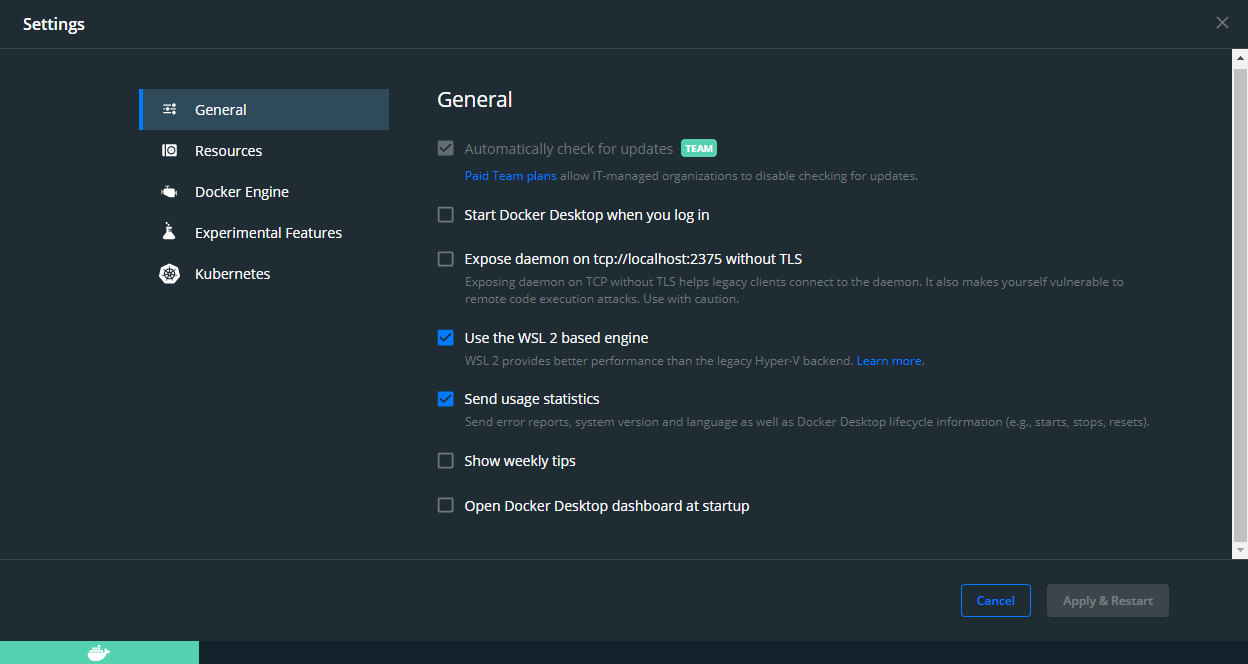The height and width of the screenshot is (664, 1248).
Task: Click the General sliders icon in sidebar
Action: tap(170, 110)
